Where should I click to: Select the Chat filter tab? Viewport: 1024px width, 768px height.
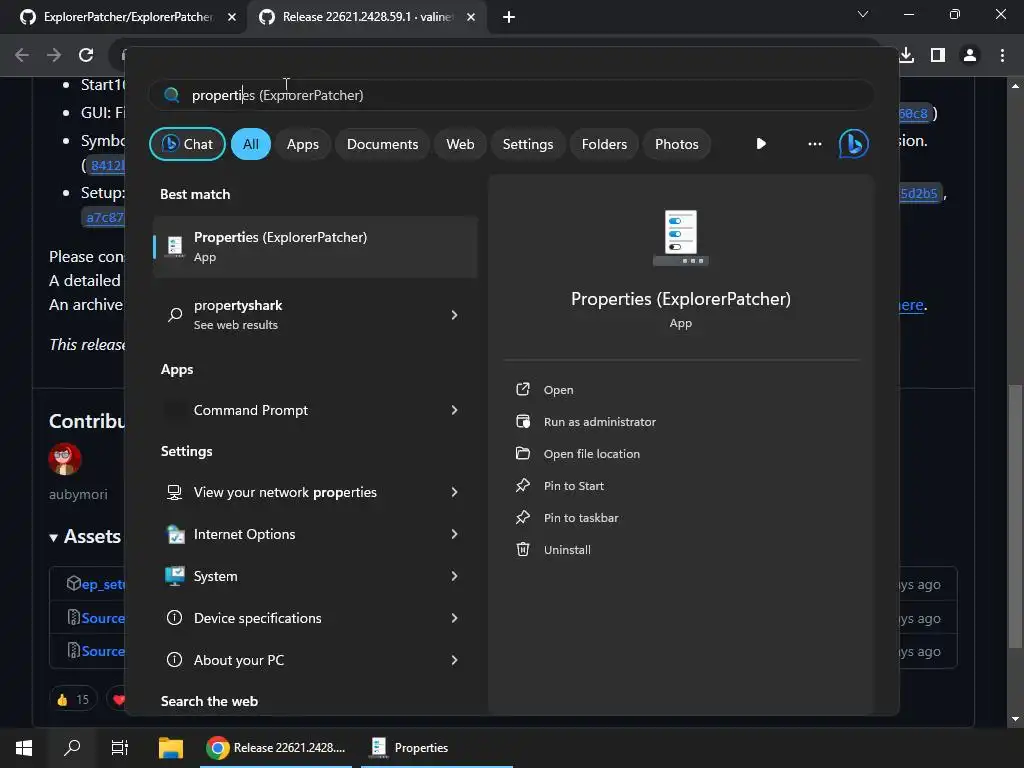point(187,144)
